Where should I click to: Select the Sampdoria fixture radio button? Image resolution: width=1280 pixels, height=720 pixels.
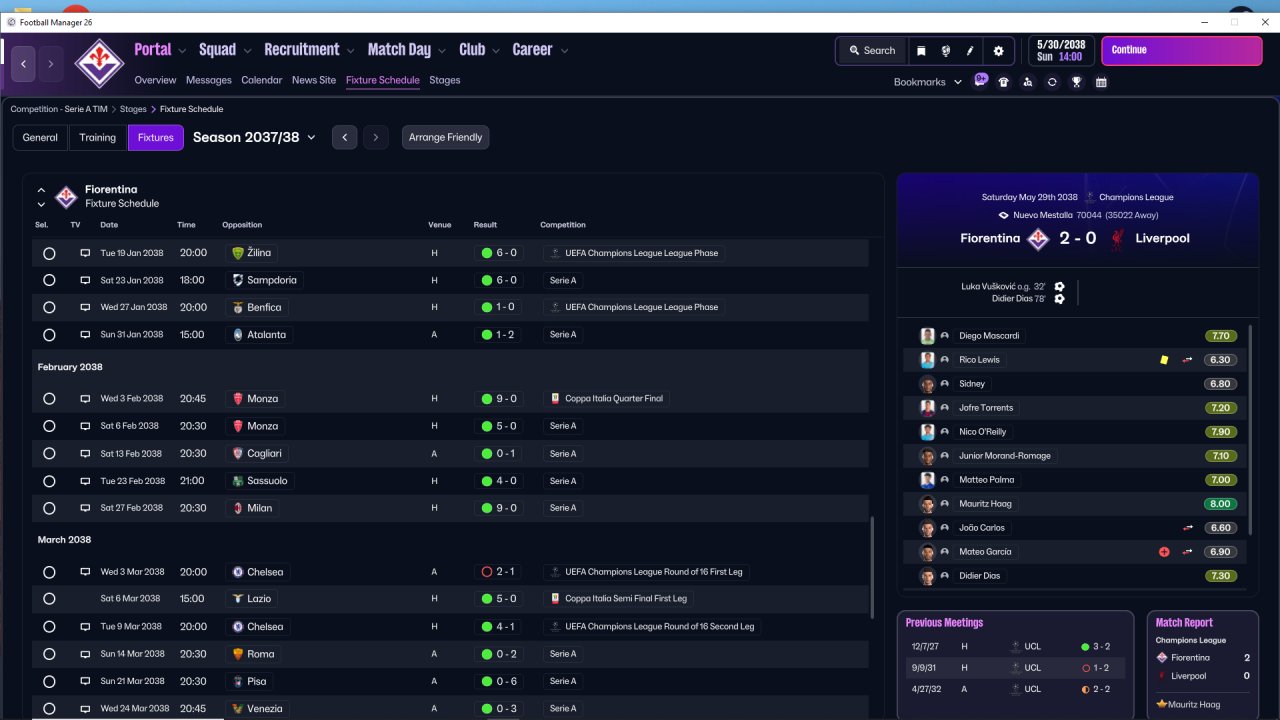49,280
